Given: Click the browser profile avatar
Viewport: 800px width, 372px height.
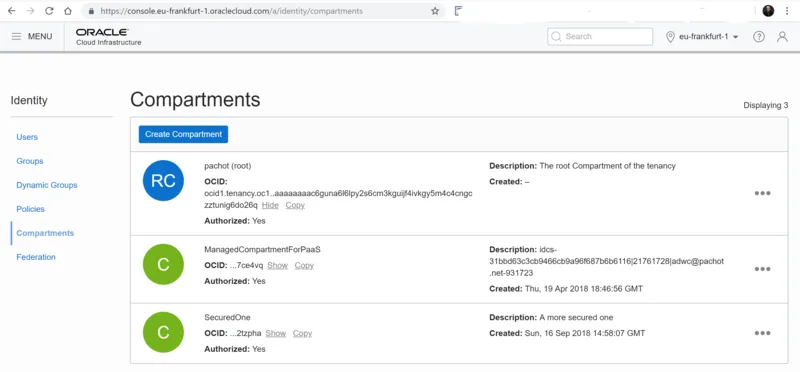Looking at the screenshot, I should (768, 11).
